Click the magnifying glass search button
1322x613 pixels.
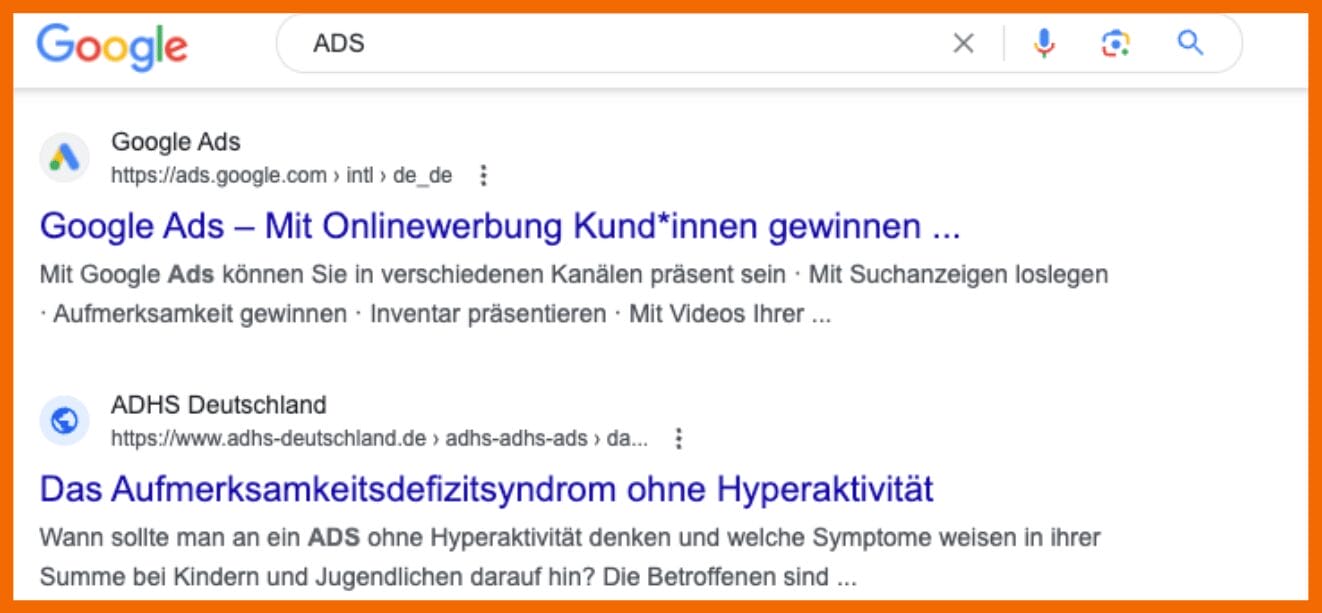1189,43
